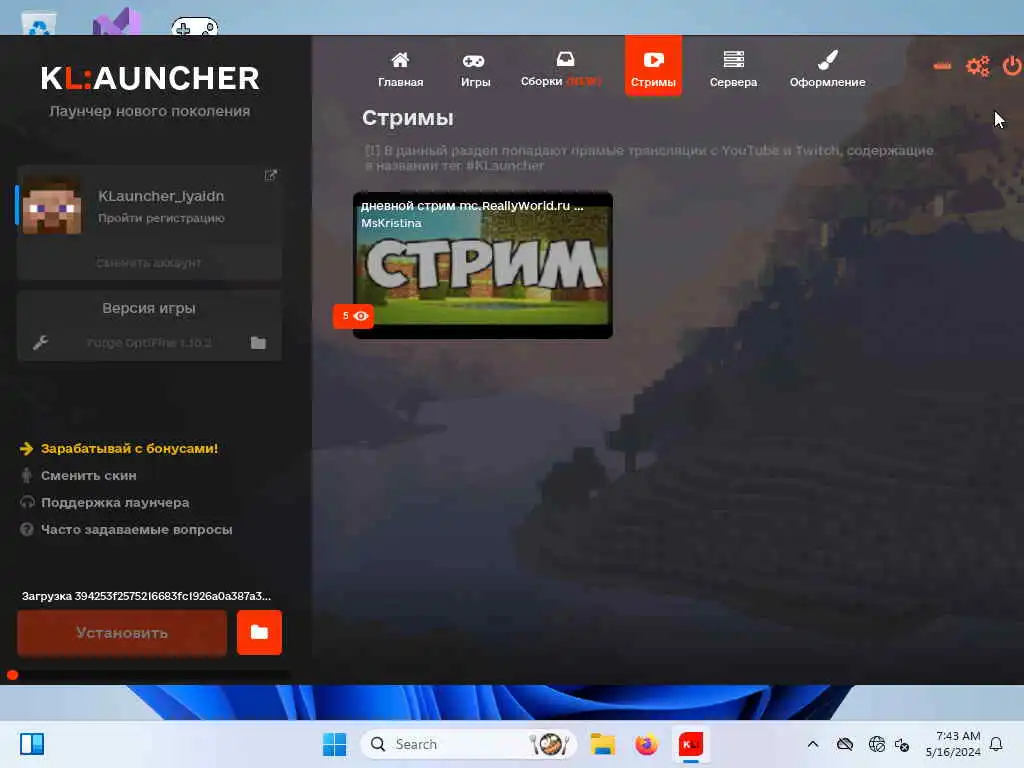Switch to the Игры tab

475,69
